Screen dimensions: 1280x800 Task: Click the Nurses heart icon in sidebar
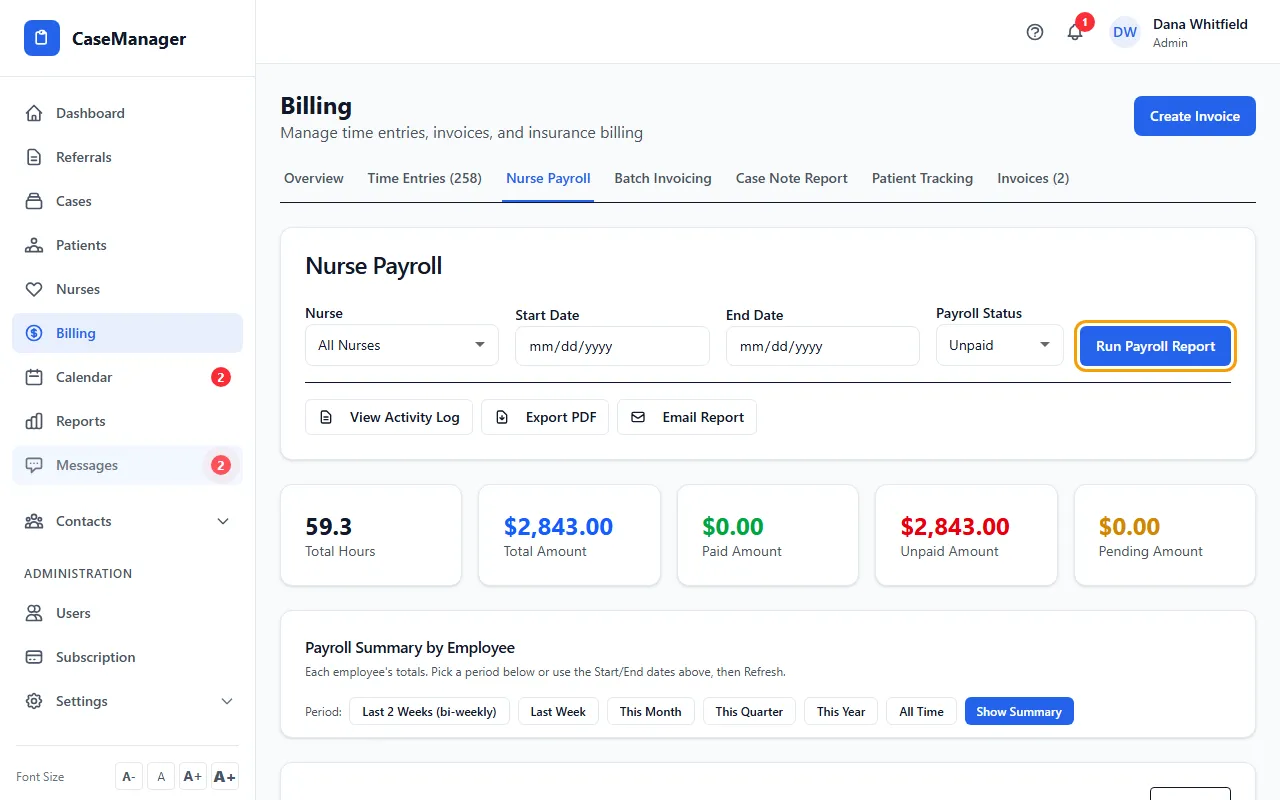[34, 289]
